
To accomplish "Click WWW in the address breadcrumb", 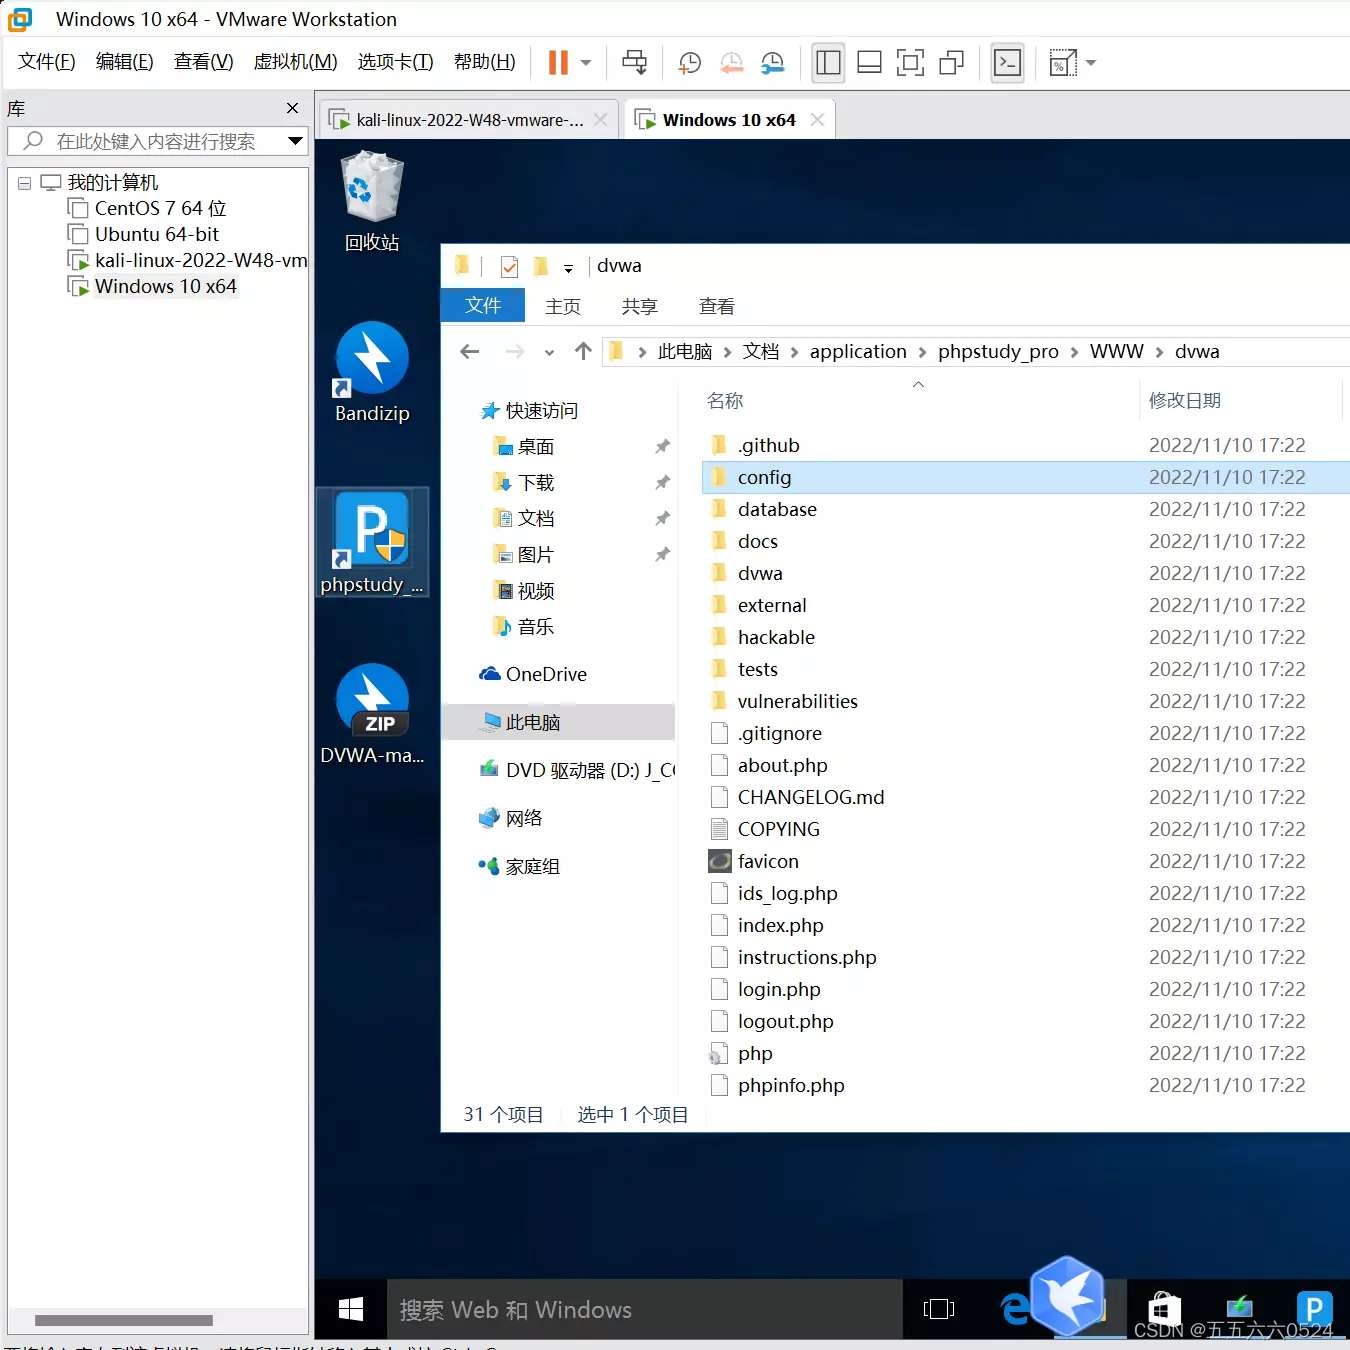I will (x=1116, y=351).
